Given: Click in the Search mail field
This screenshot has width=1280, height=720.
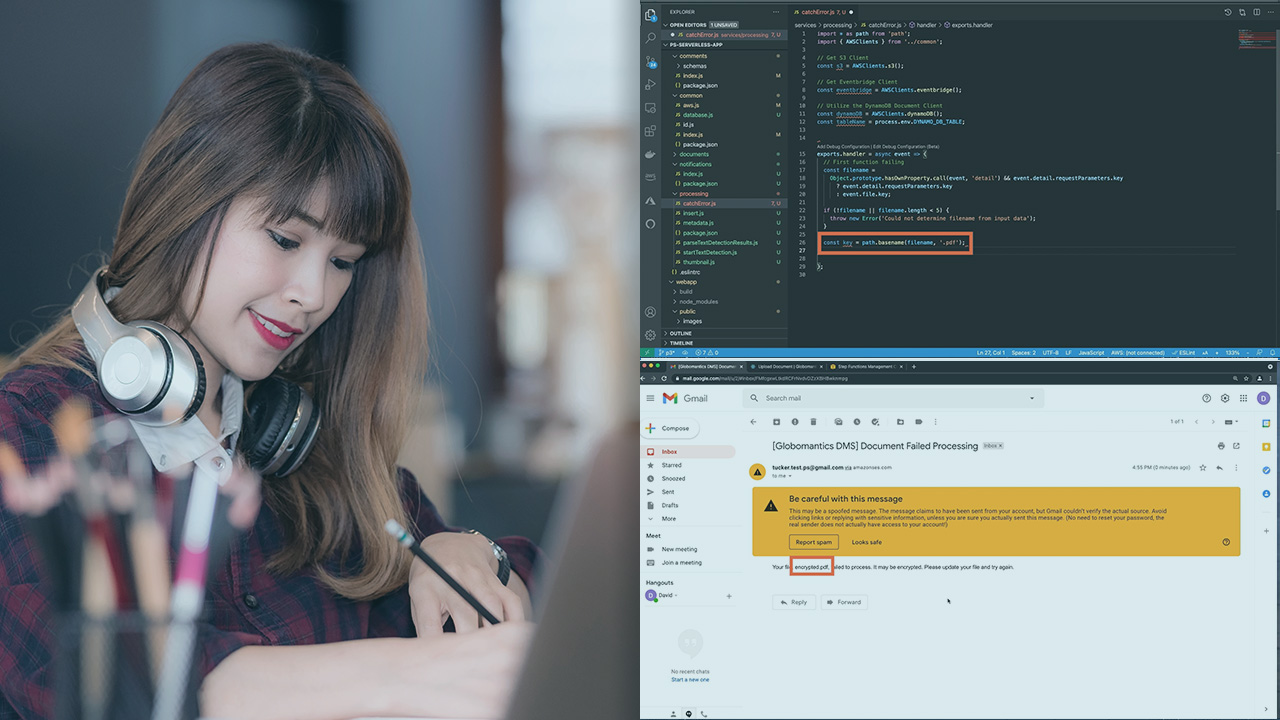Looking at the screenshot, I should (890, 398).
